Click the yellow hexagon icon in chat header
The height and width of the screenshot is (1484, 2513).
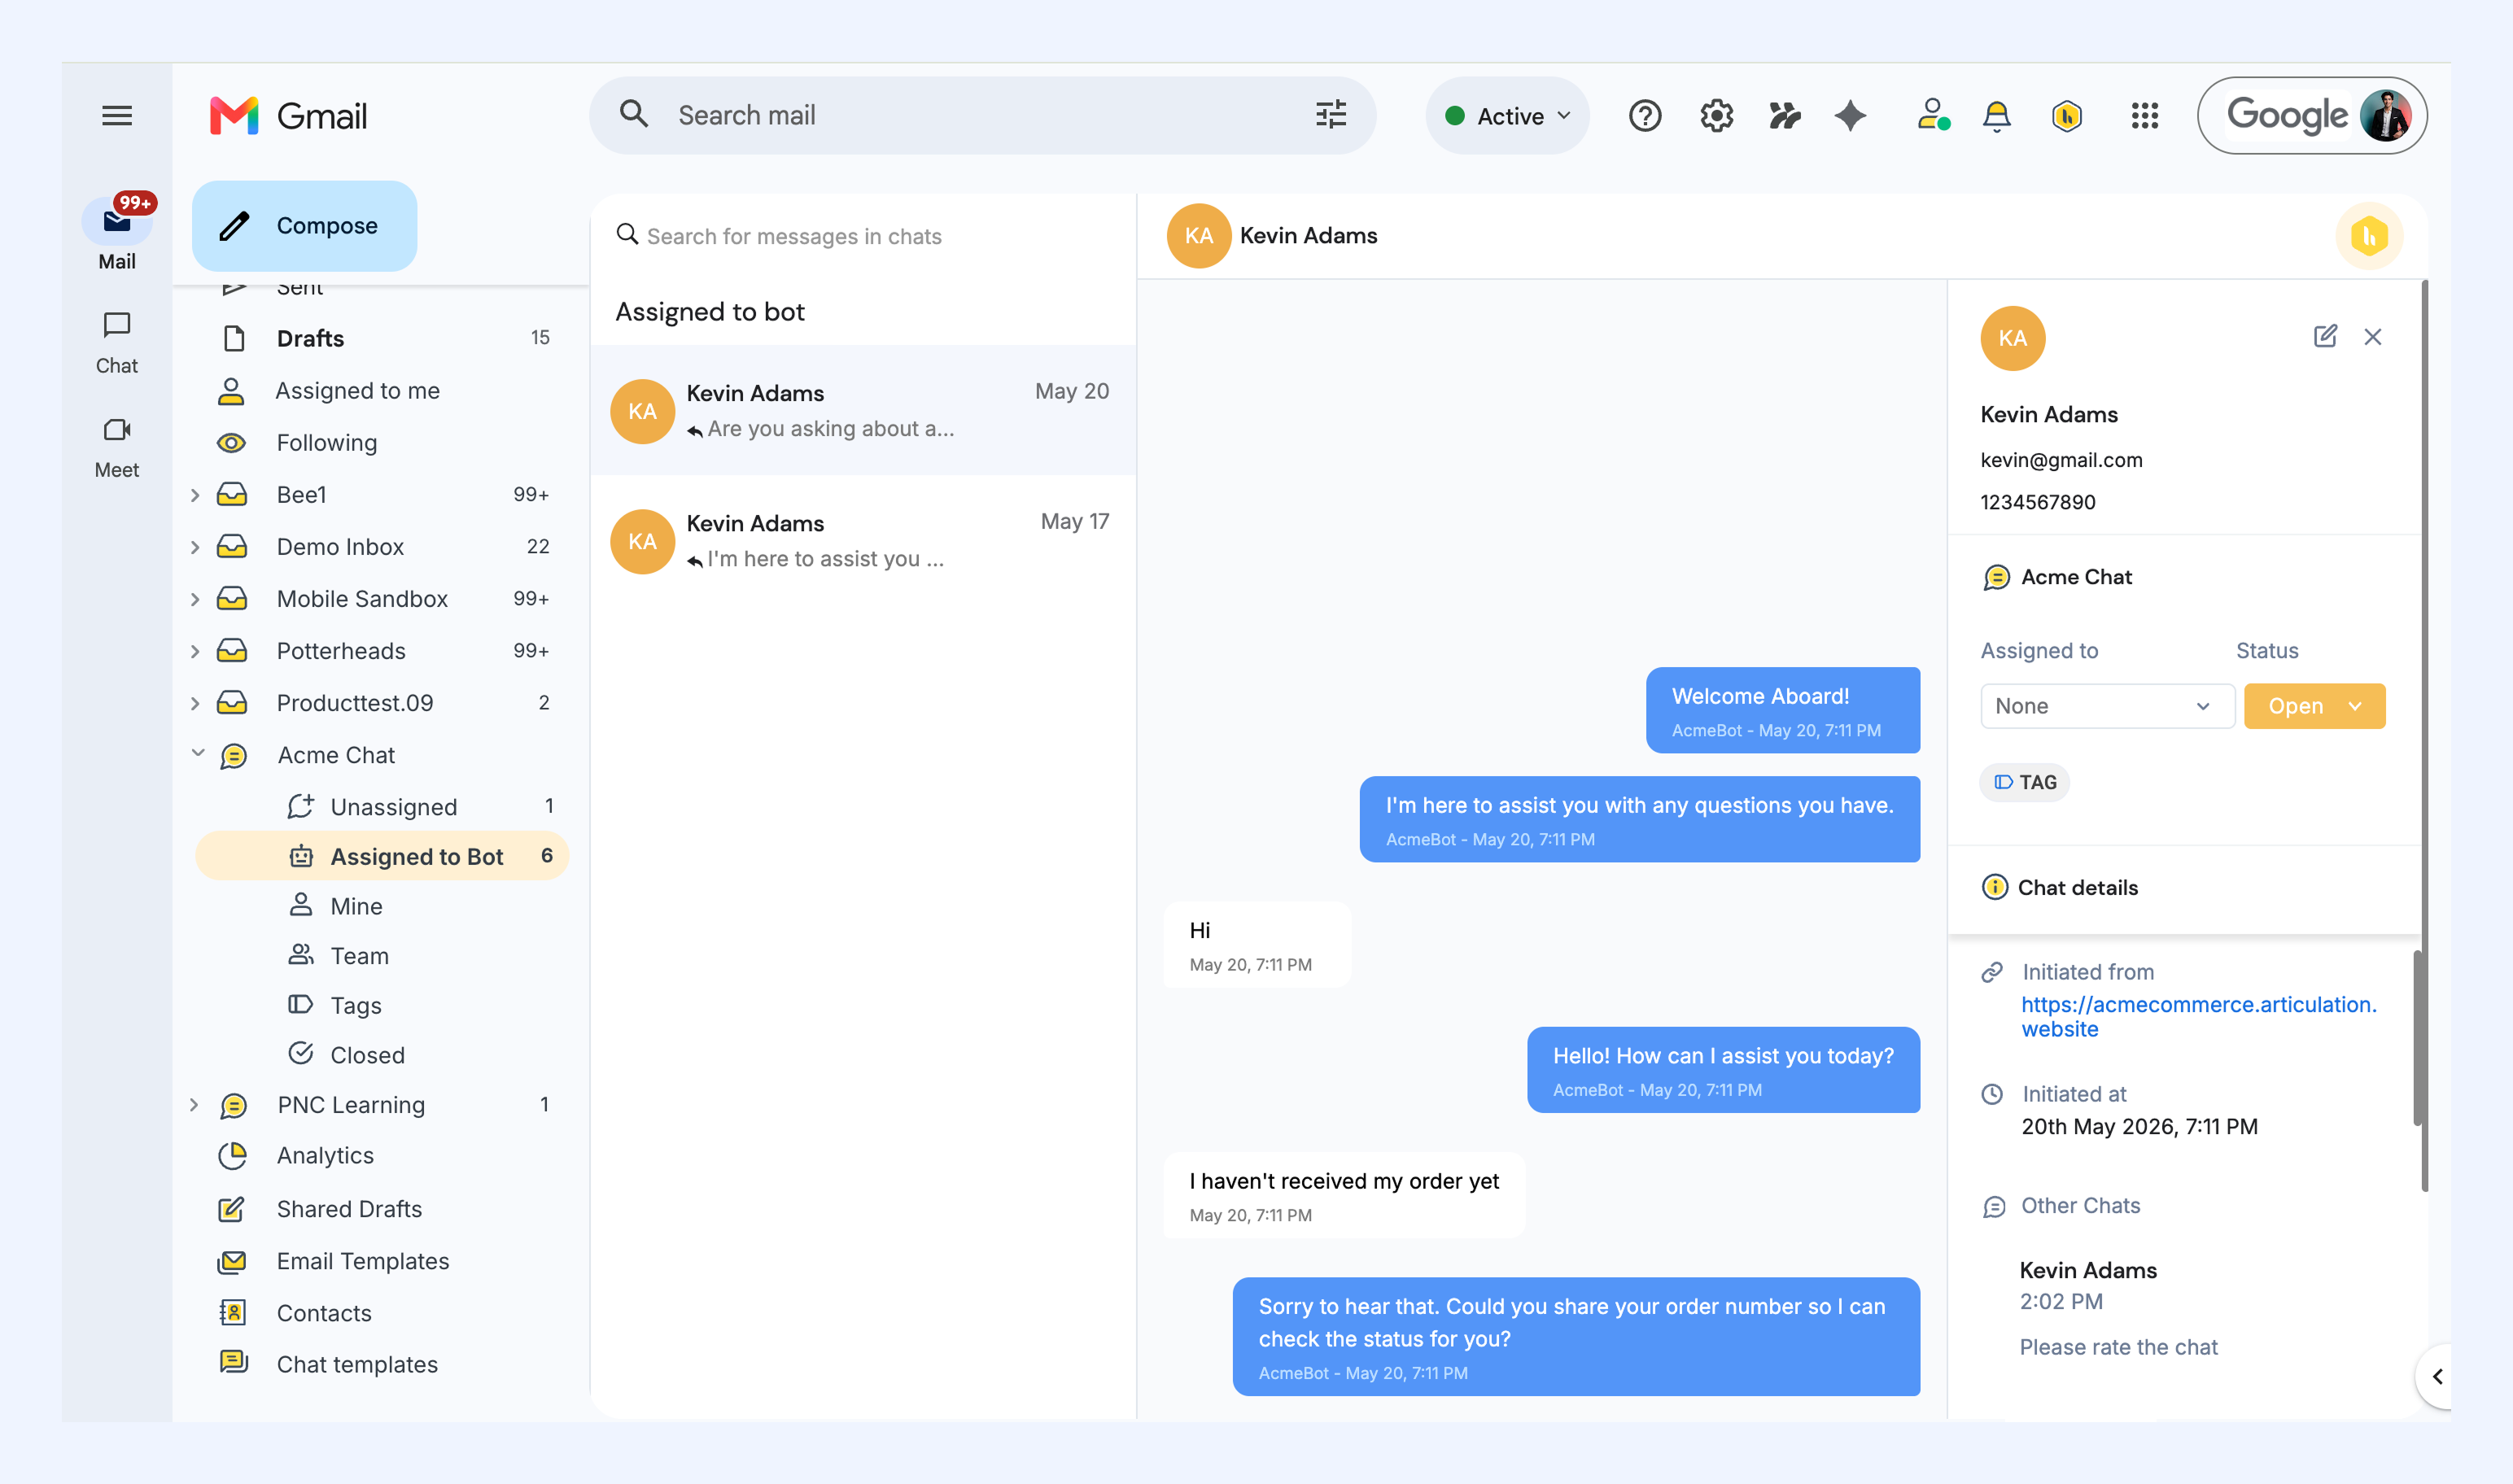(2368, 236)
